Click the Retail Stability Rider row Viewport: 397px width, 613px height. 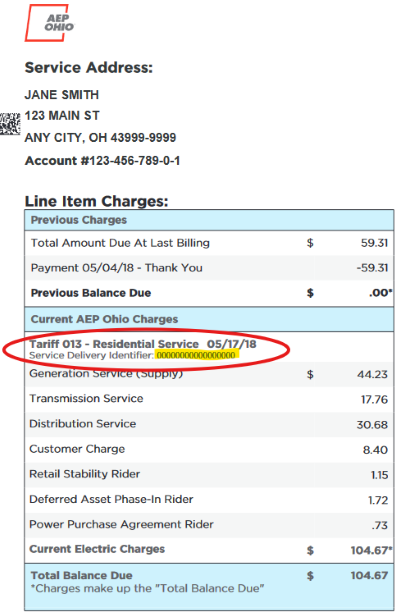pos(209,474)
